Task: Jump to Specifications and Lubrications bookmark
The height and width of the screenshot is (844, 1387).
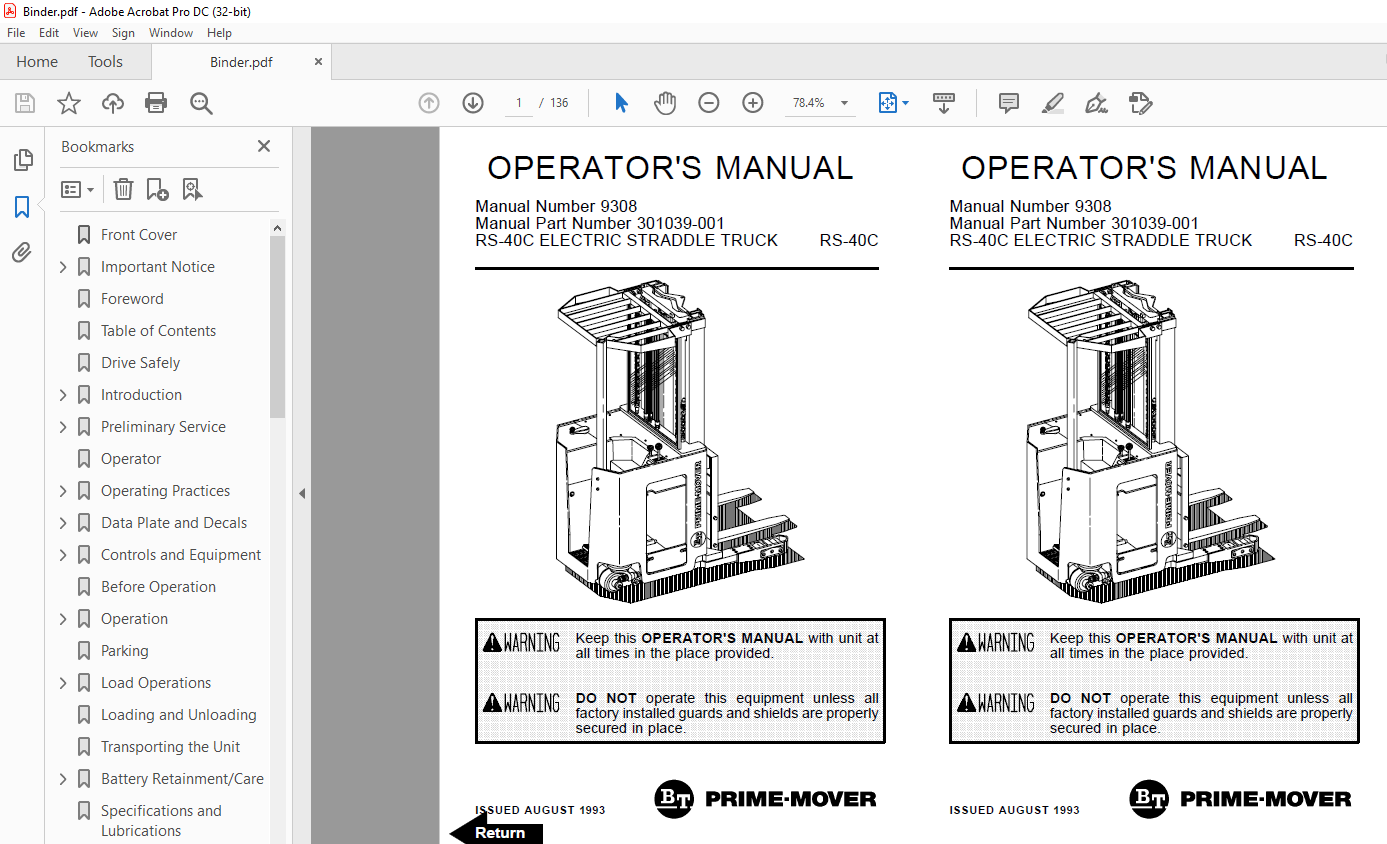Action: coord(161,821)
